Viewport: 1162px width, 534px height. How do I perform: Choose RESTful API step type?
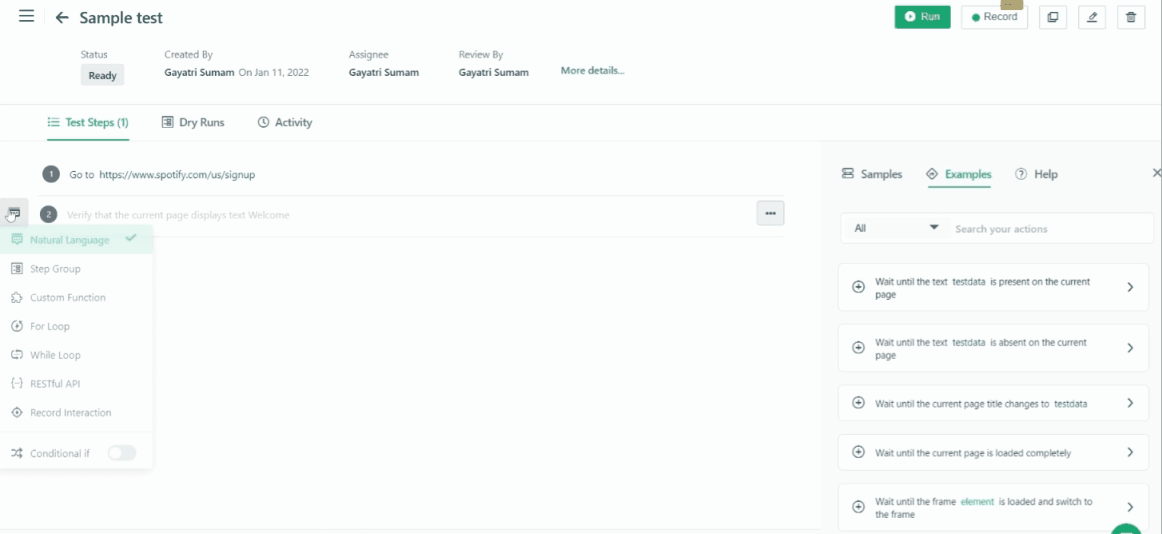[x=76, y=384]
